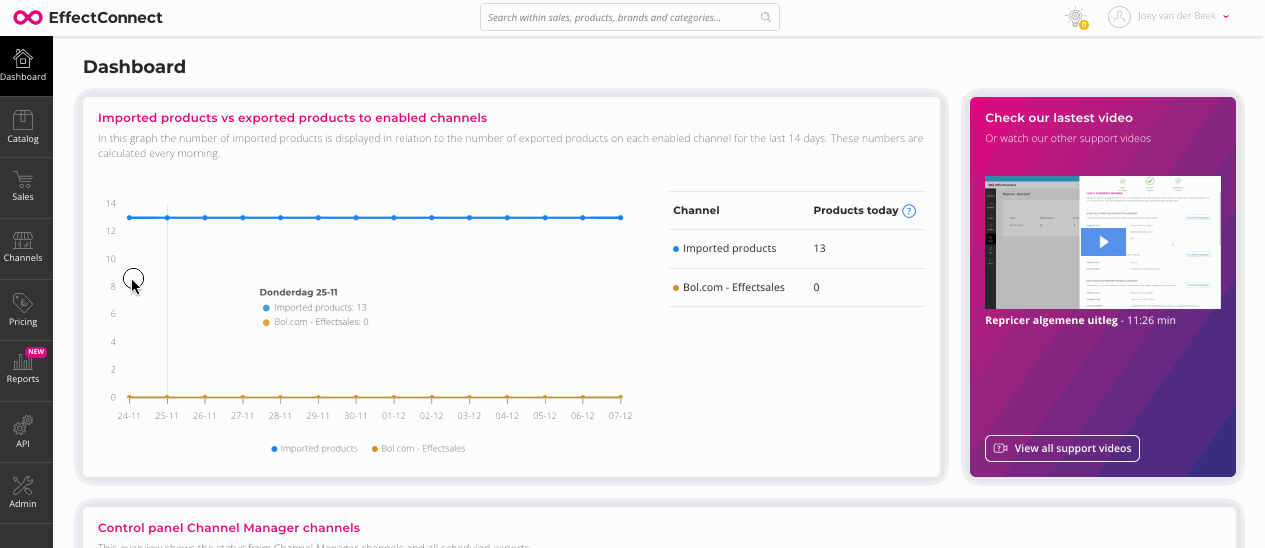Click the EffectConnect infinity logo
This screenshot has width=1265, height=548.
27,17
